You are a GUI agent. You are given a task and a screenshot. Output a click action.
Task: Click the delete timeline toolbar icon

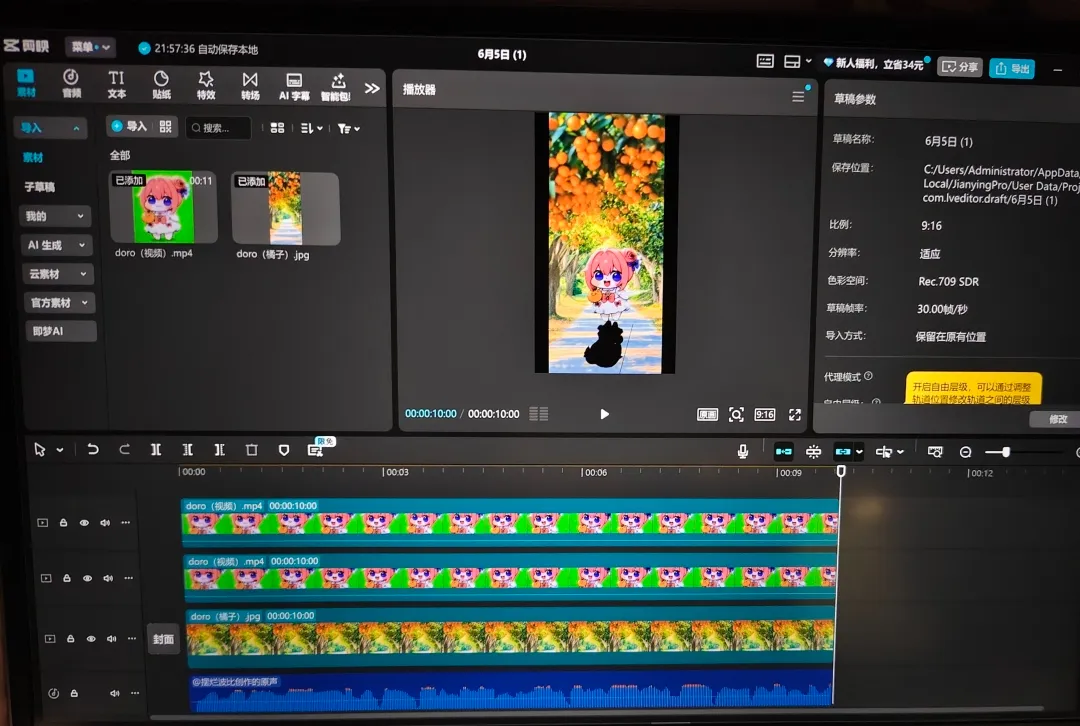pyautogui.click(x=251, y=450)
